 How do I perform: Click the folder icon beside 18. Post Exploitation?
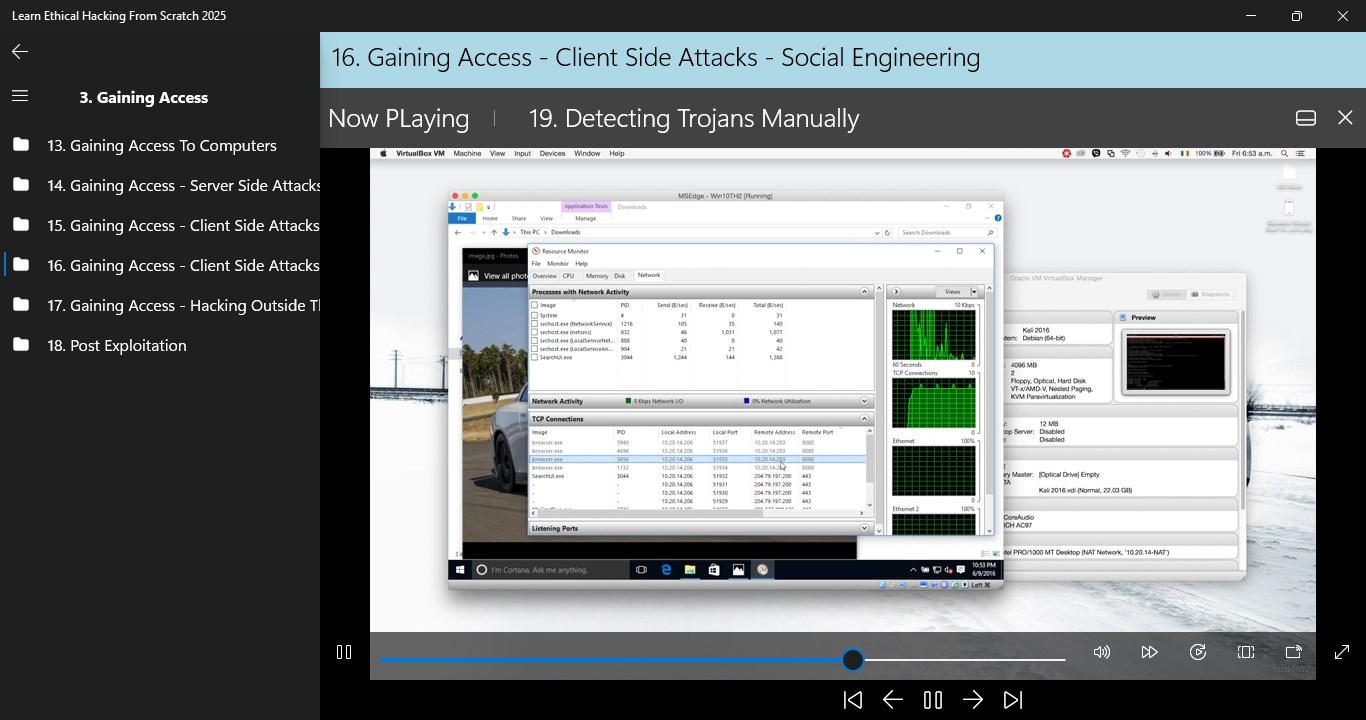[x=21, y=345]
